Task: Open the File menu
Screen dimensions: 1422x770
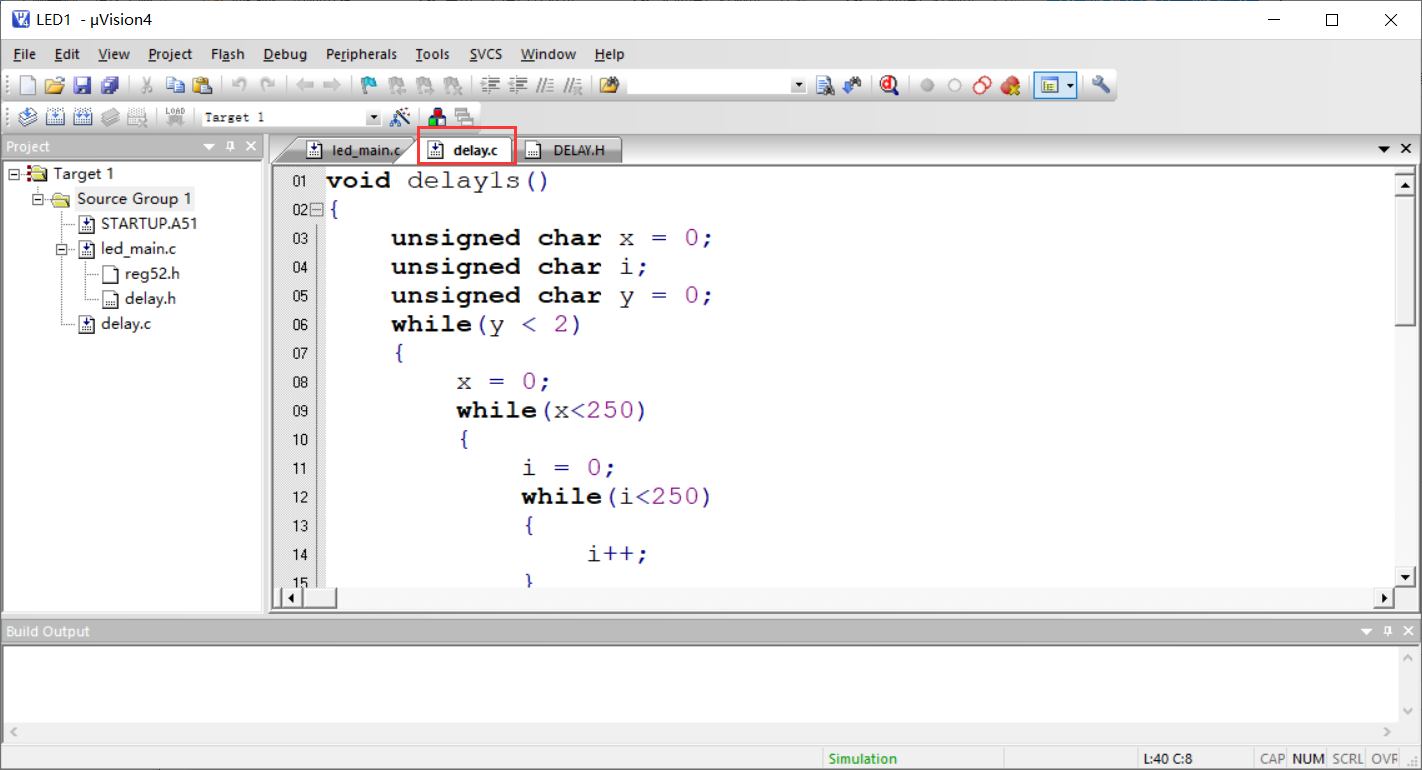Action: point(24,54)
